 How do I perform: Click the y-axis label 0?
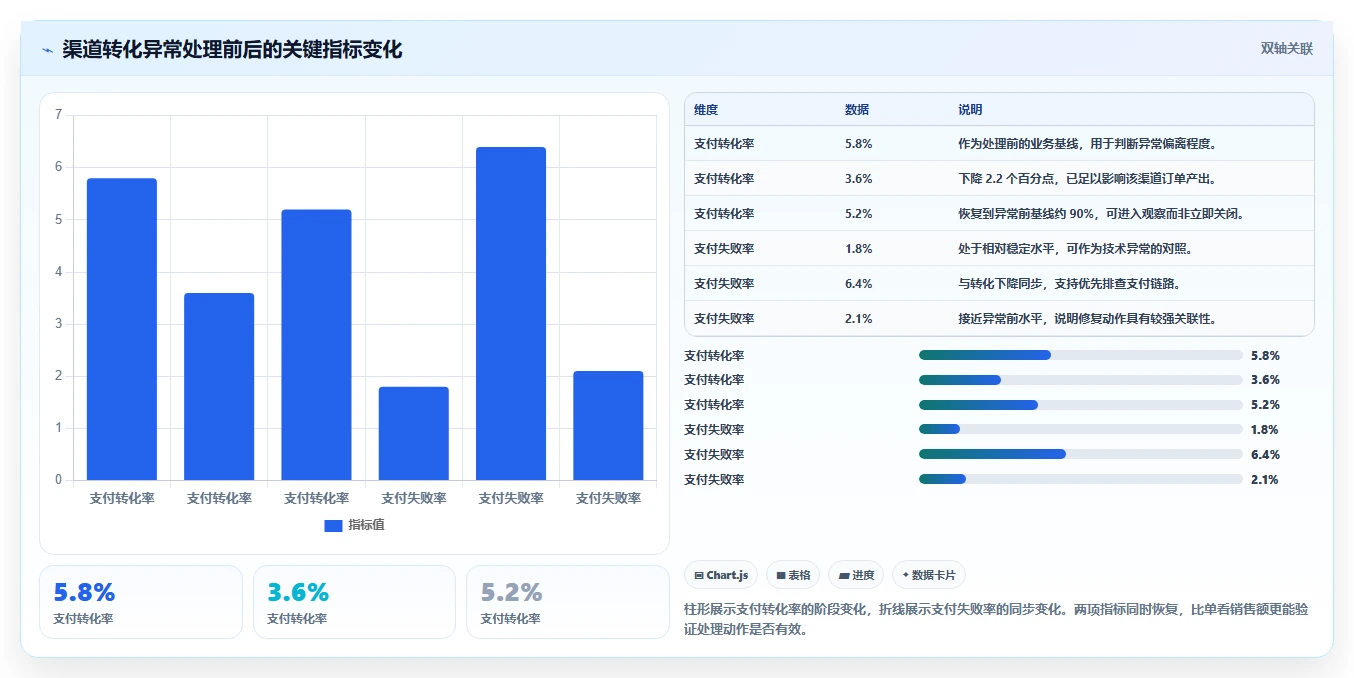(58, 480)
